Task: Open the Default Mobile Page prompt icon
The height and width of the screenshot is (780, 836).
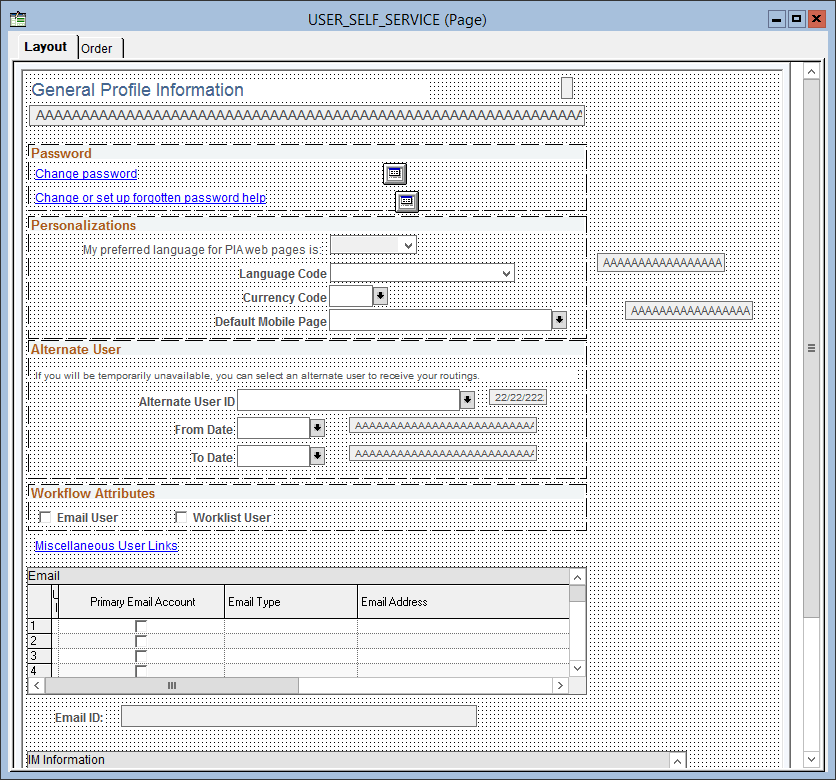Action: 559,319
